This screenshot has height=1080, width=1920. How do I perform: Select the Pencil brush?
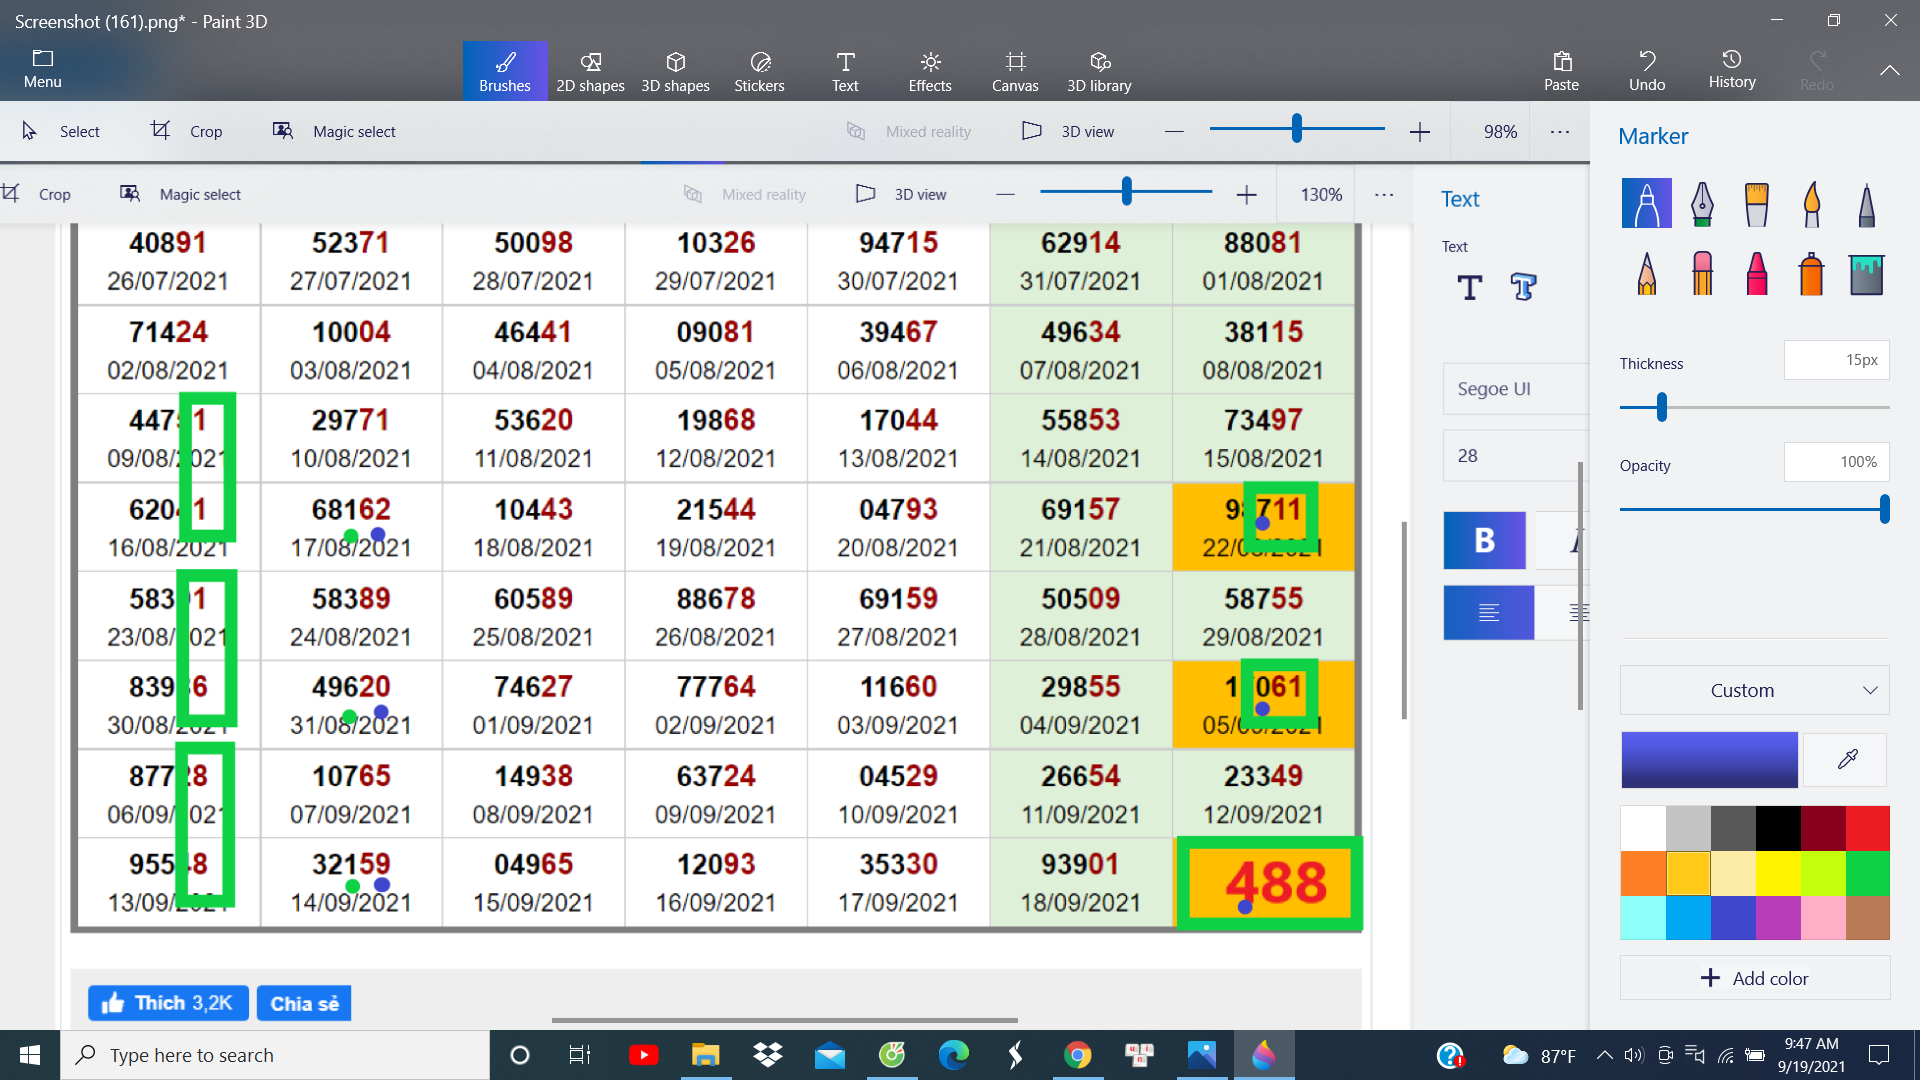[x=1646, y=272]
